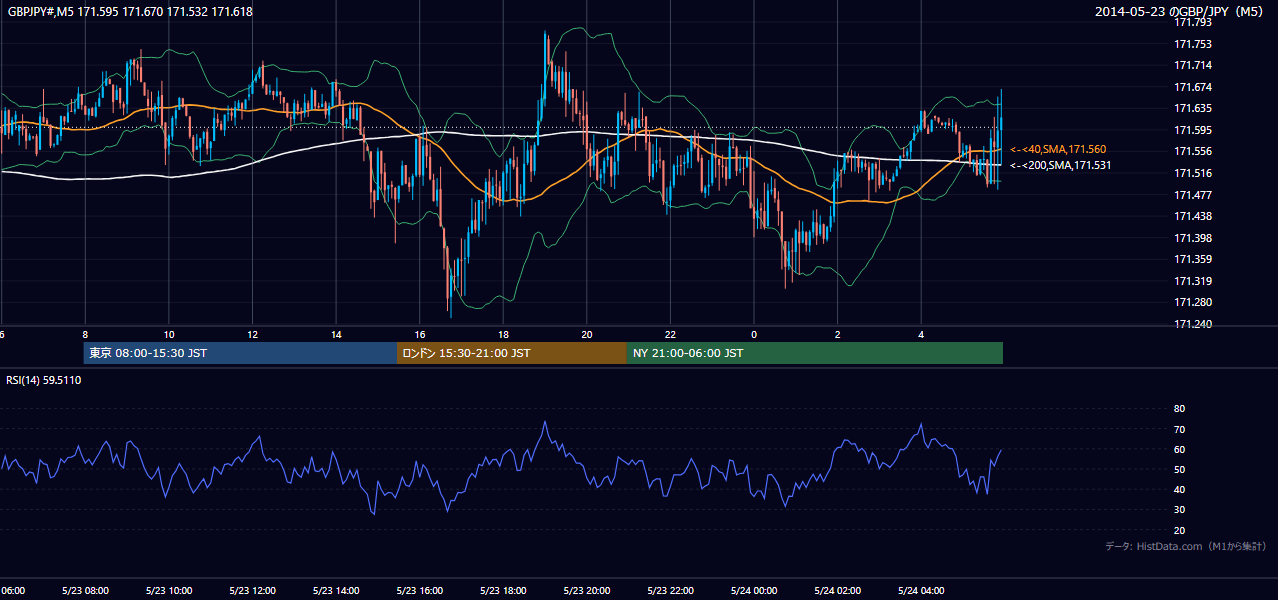This screenshot has width=1278, height=600.
Task: Click the 5/23 20:00 bottom time label
Action: coord(587,591)
